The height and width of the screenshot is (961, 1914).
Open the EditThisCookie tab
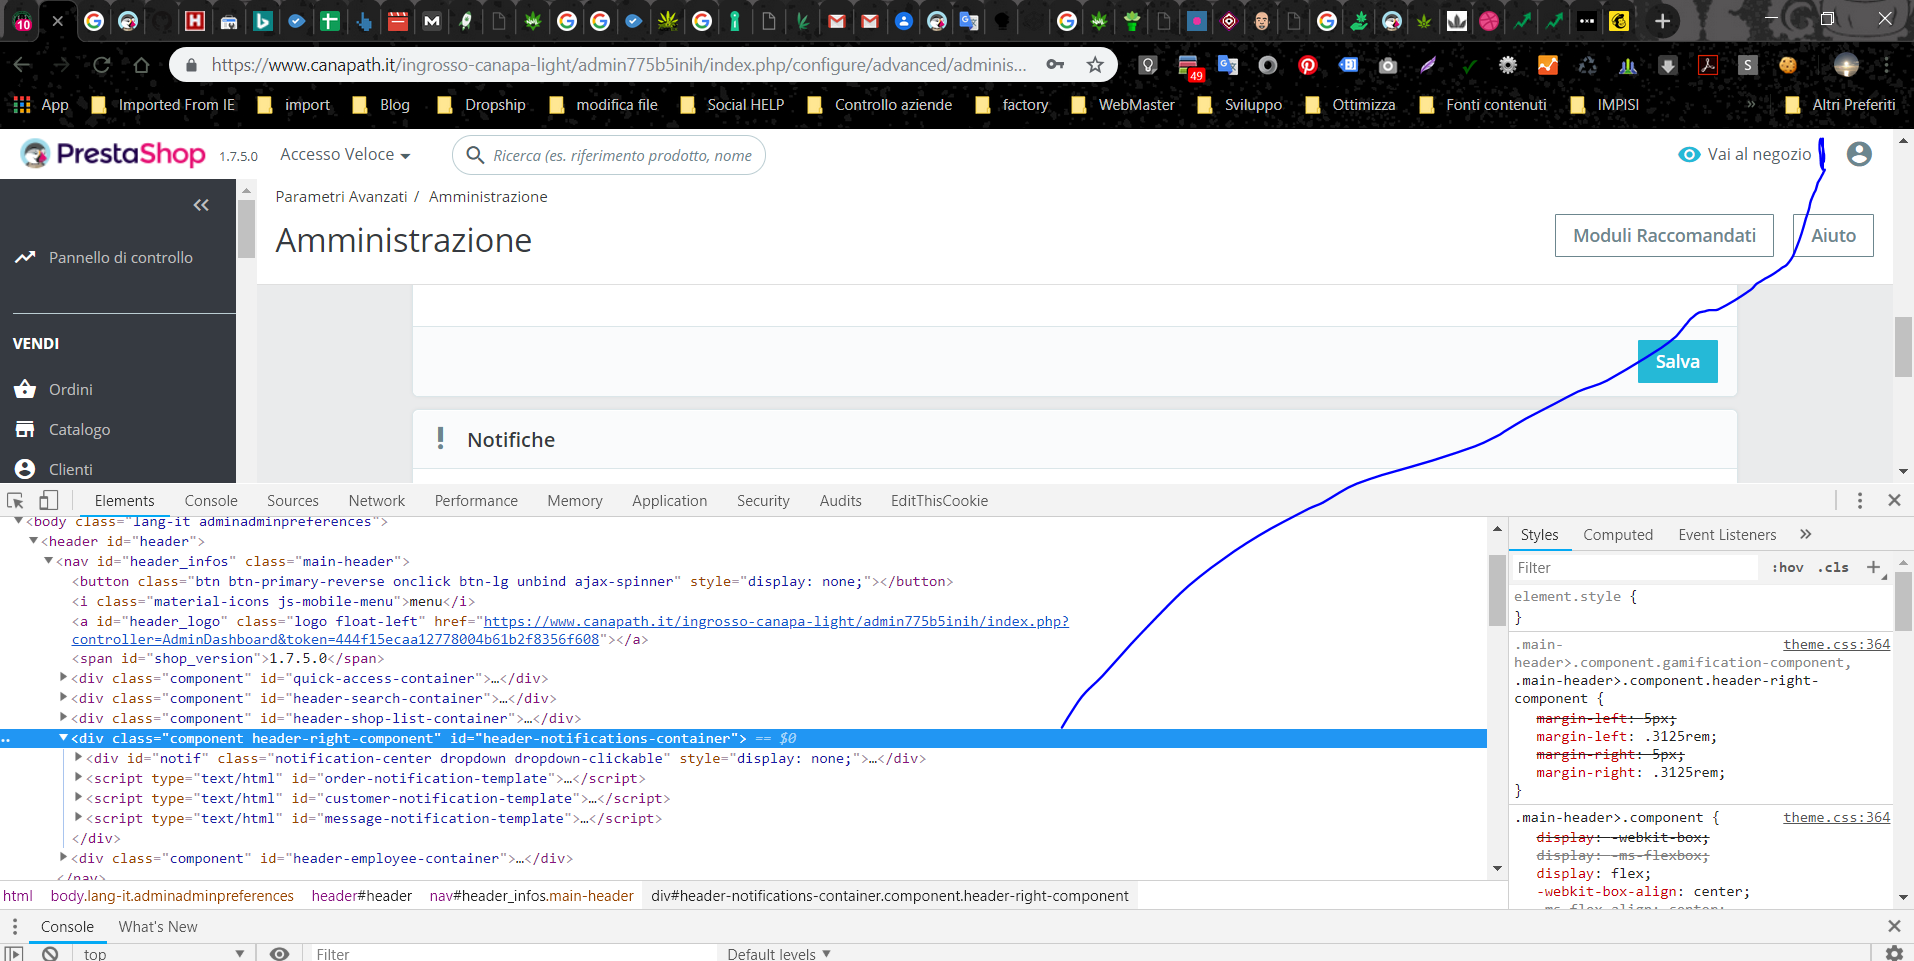[x=939, y=501]
